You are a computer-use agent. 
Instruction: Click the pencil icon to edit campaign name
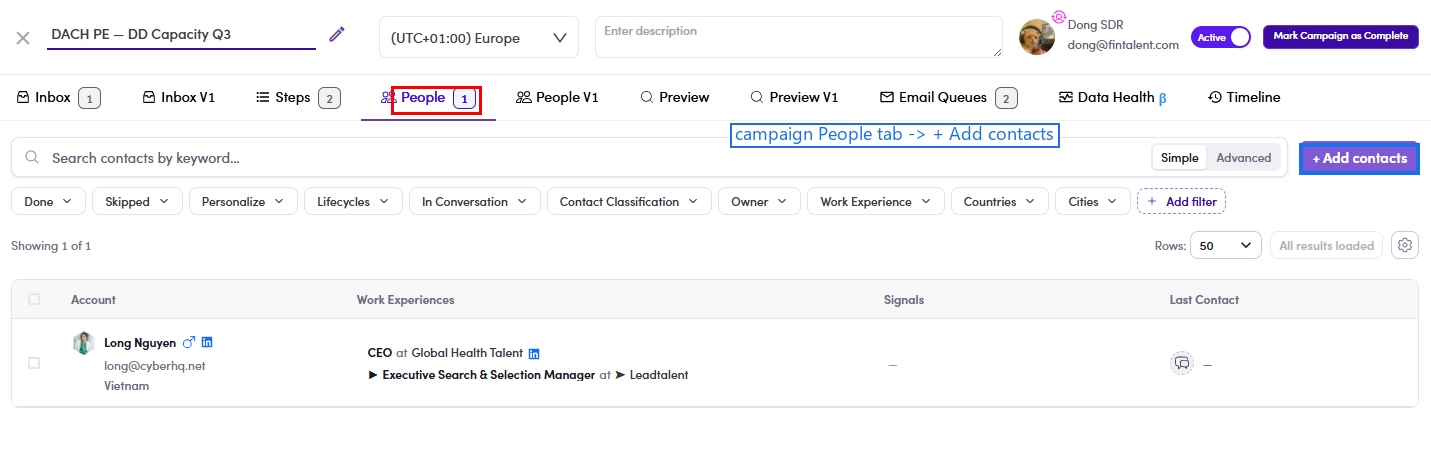click(x=337, y=35)
